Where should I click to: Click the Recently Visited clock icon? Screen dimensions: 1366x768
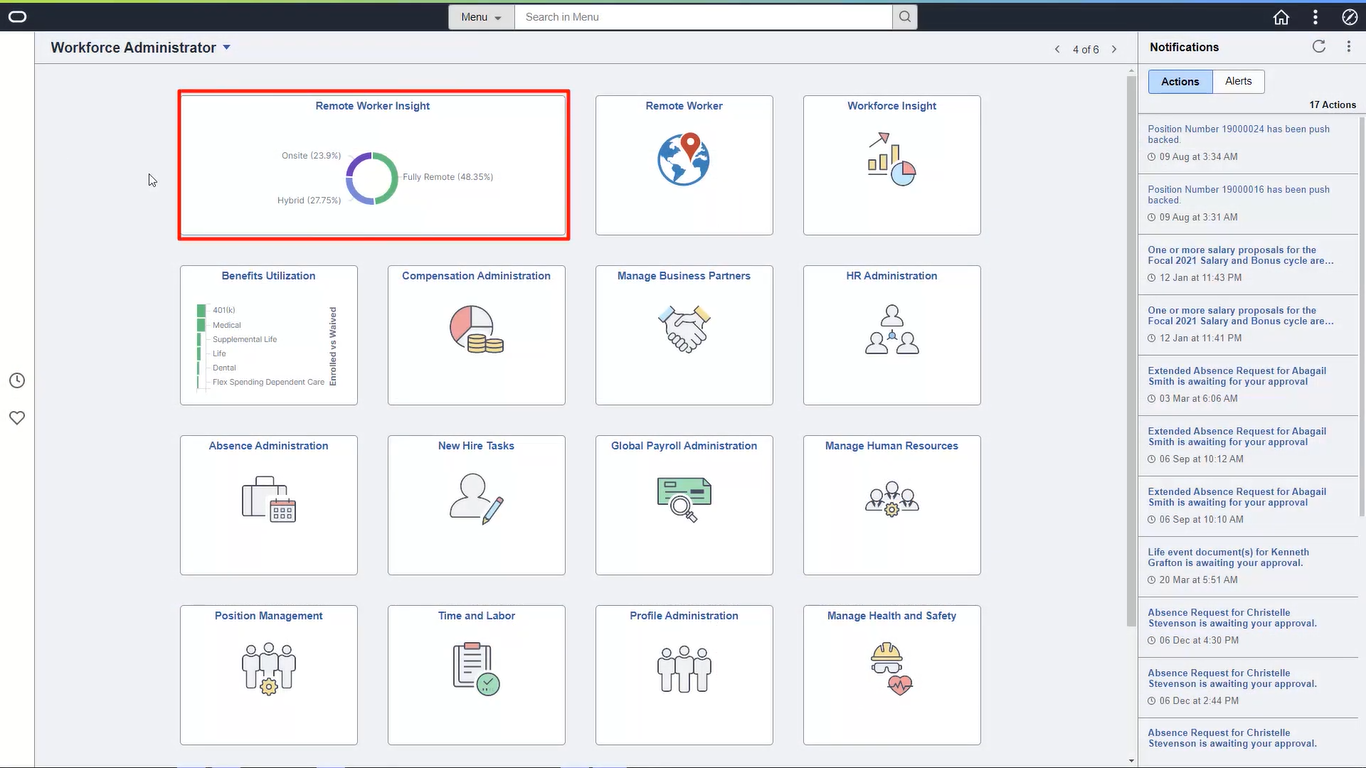pos(16,380)
